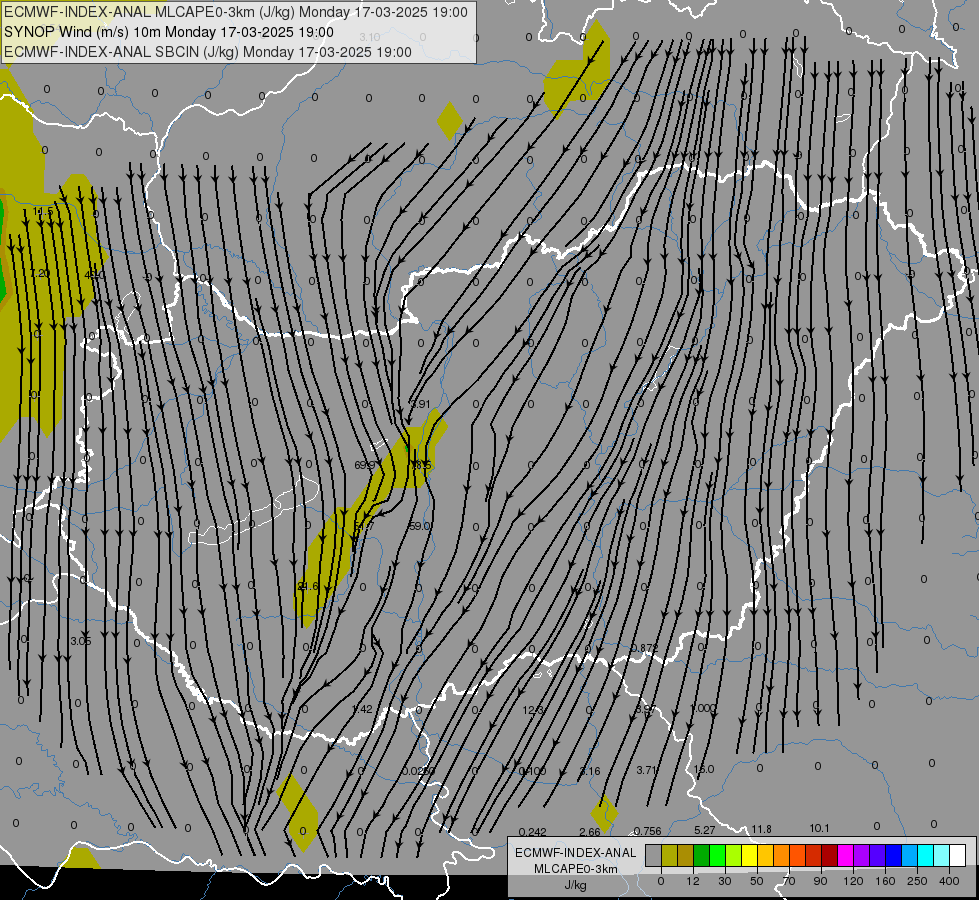Select the 5.27 map value

tap(705, 830)
